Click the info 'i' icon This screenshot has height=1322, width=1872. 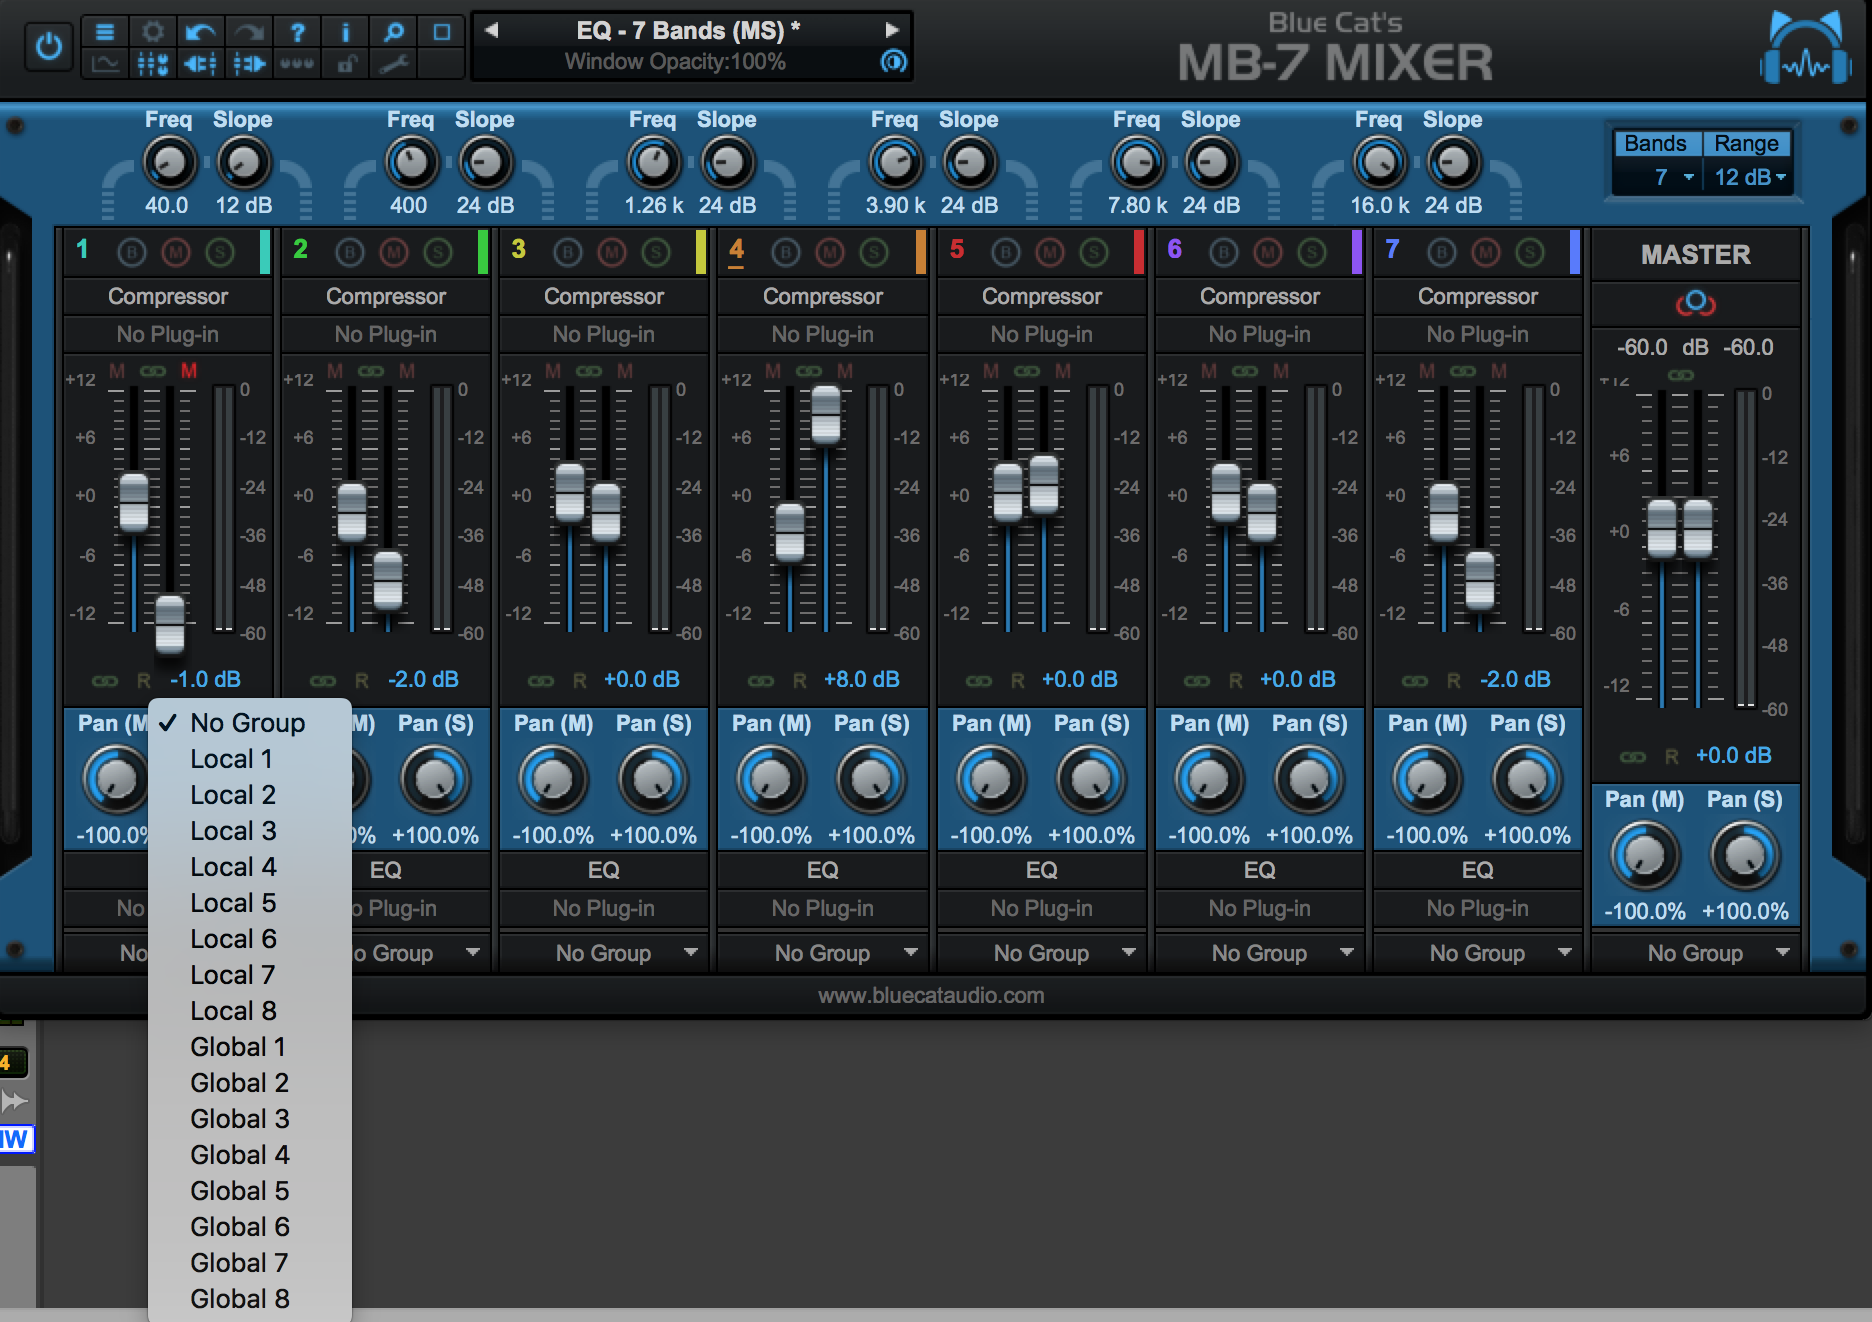(345, 32)
